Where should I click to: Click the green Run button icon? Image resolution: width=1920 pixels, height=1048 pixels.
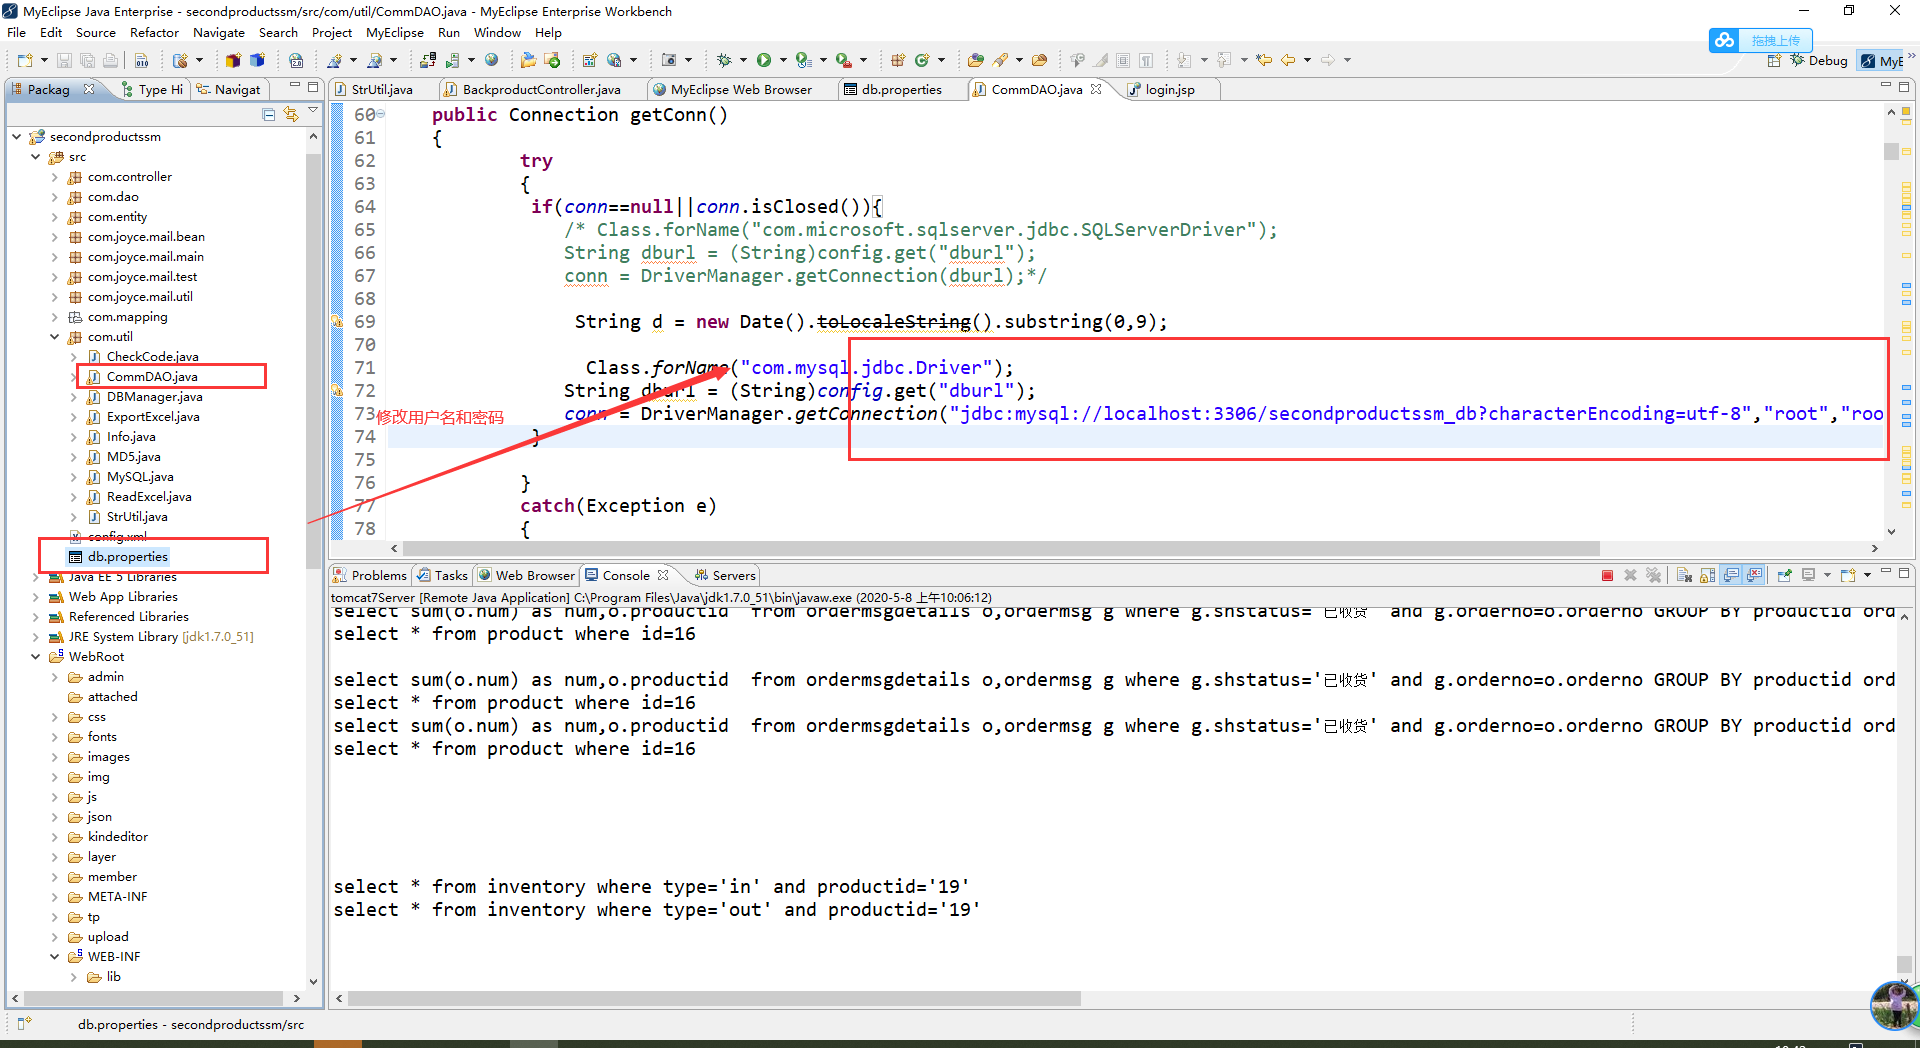coord(764,60)
